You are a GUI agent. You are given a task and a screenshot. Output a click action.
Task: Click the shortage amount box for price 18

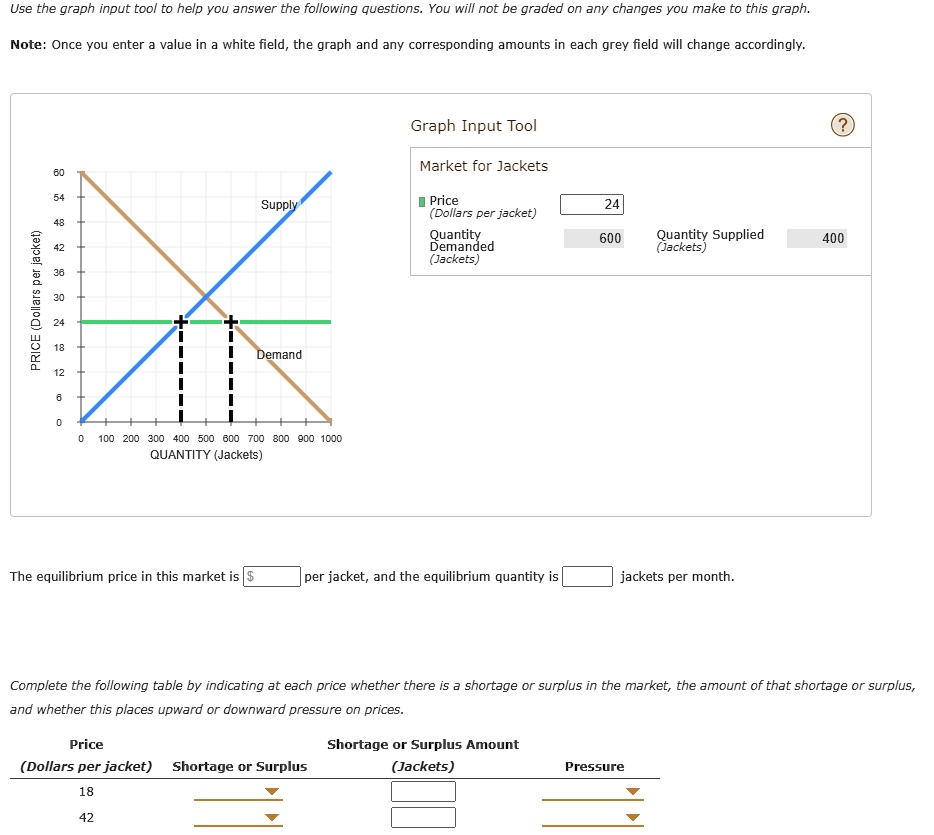coord(424,791)
